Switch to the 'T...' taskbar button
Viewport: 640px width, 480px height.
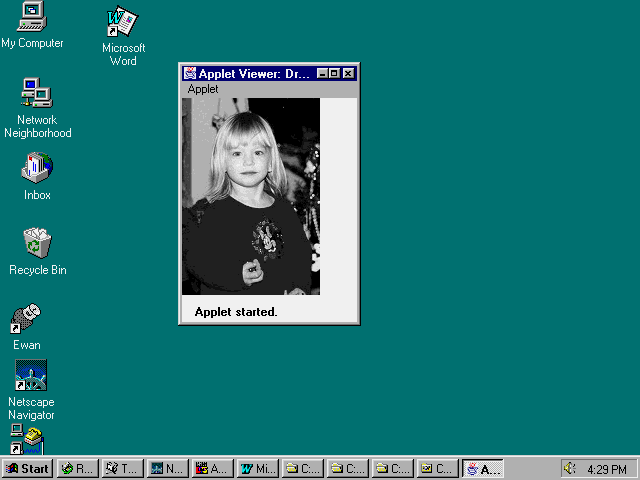pos(123,469)
